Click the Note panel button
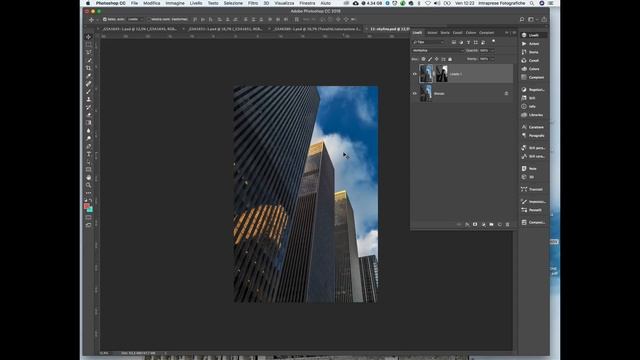Viewport: 640px width, 360px height. point(529,169)
